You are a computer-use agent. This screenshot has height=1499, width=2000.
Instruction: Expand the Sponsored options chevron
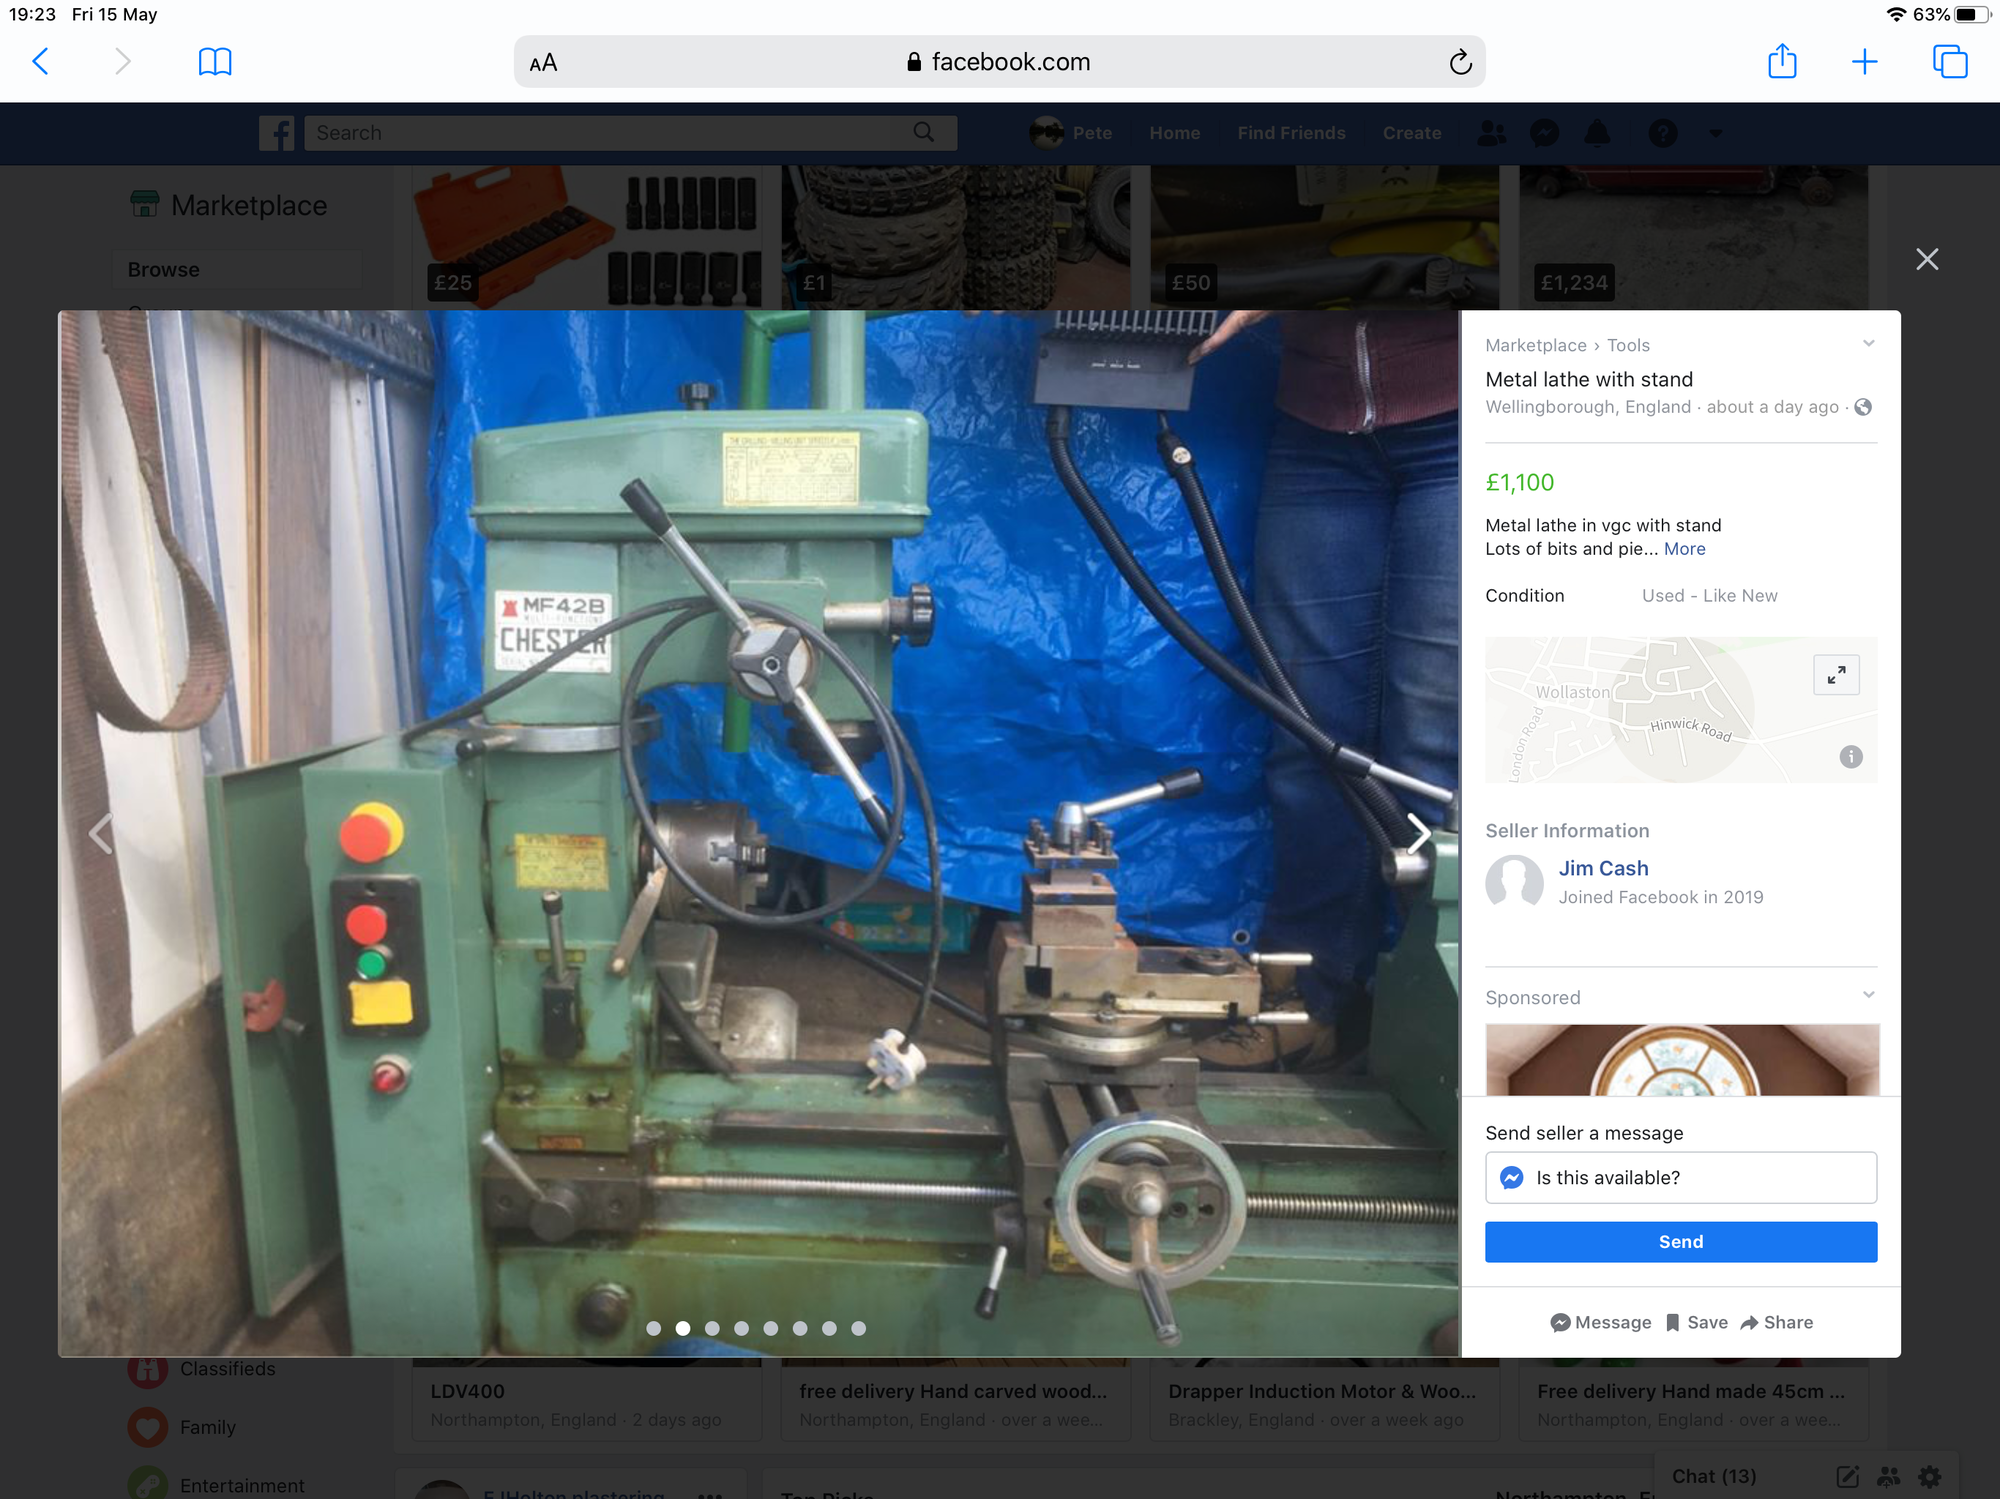tap(1868, 995)
